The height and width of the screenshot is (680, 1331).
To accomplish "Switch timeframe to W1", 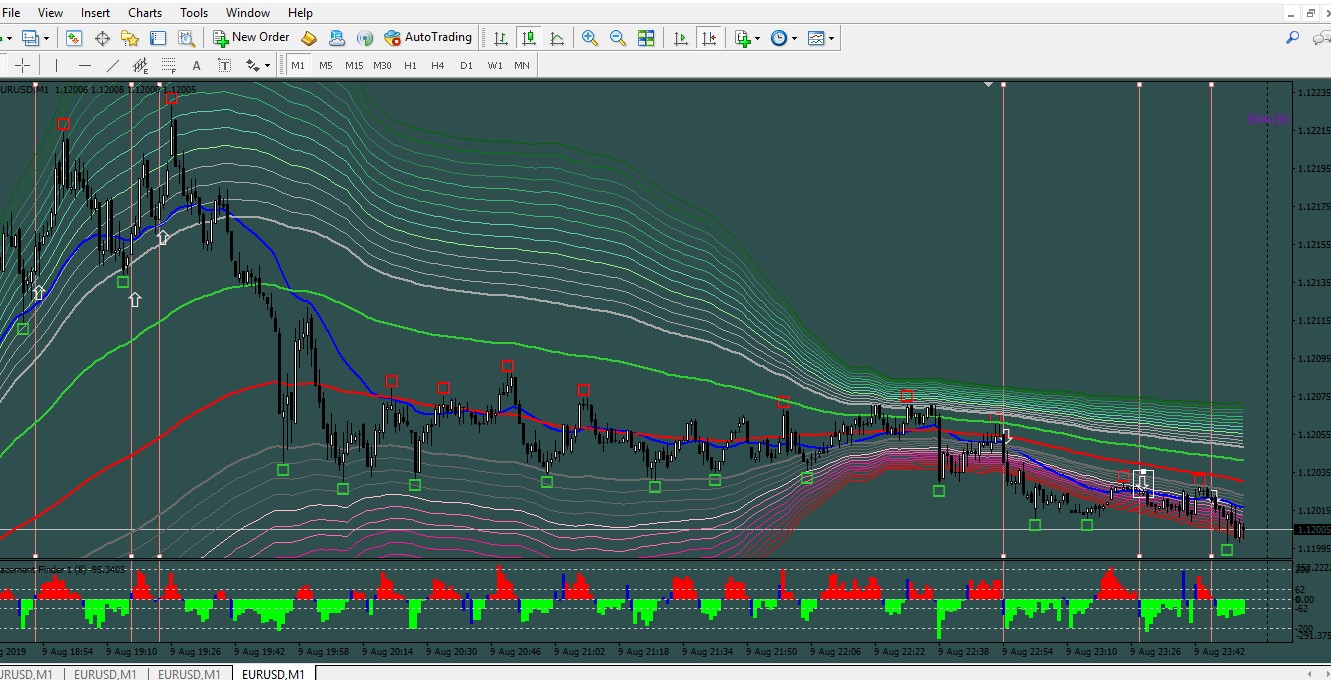I will [x=495, y=66].
